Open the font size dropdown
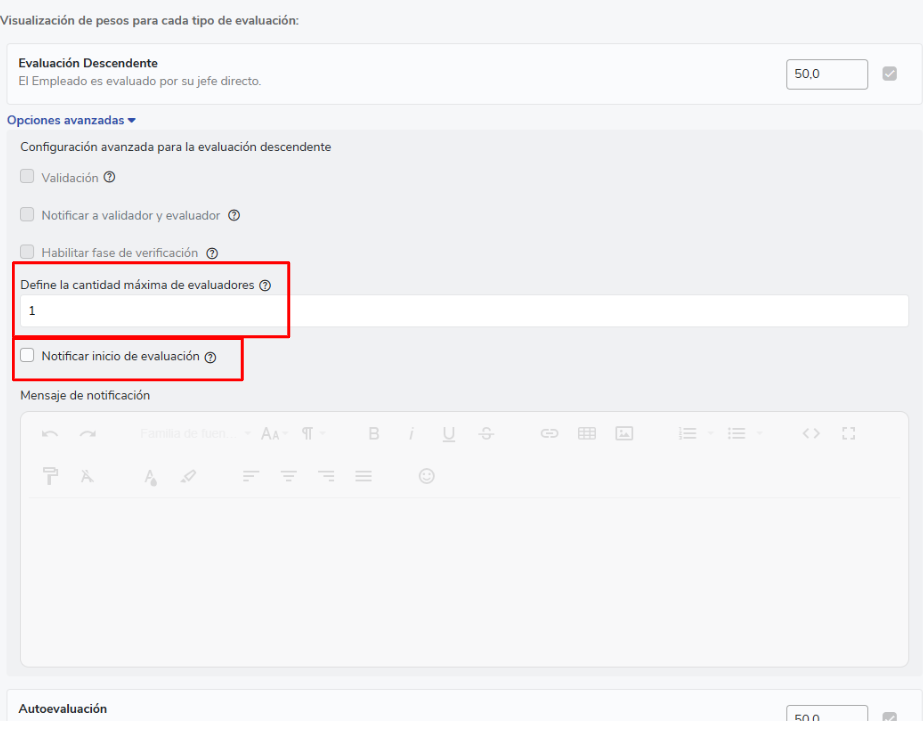The height and width of the screenshot is (733, 923). [273, 434]
